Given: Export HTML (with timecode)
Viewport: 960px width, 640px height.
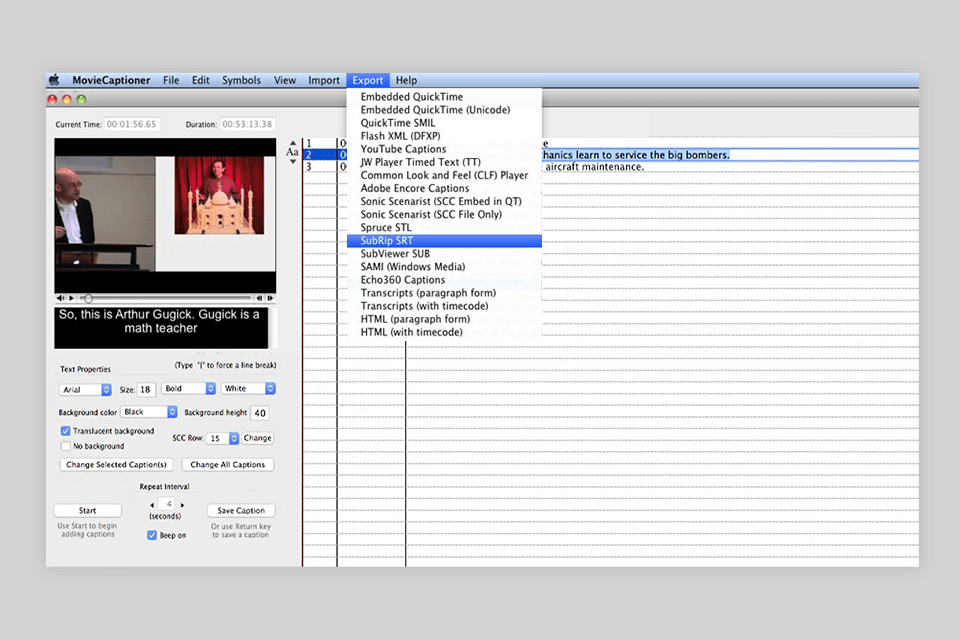Looking at the screenshot, I should (444, 332).
